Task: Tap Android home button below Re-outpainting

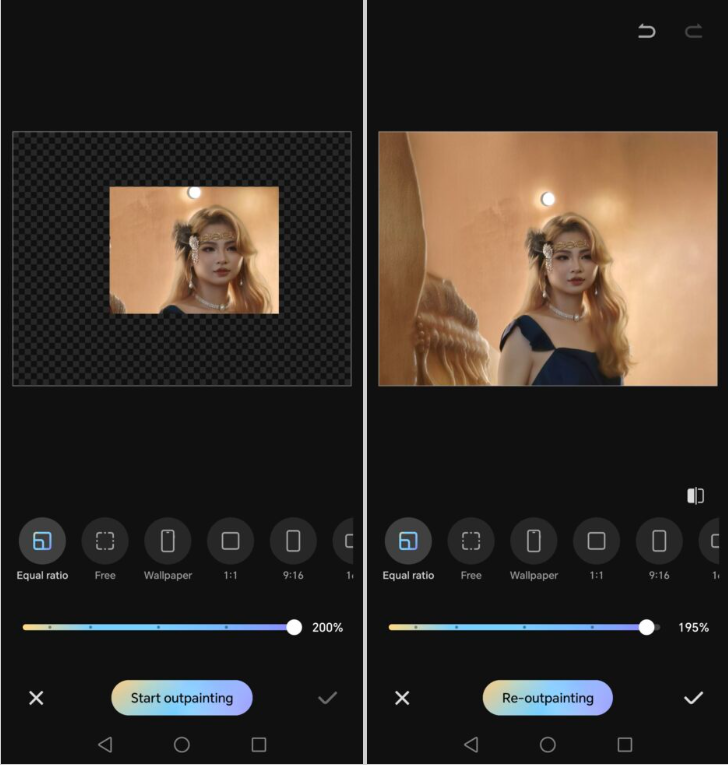Action: pos(548,744)
